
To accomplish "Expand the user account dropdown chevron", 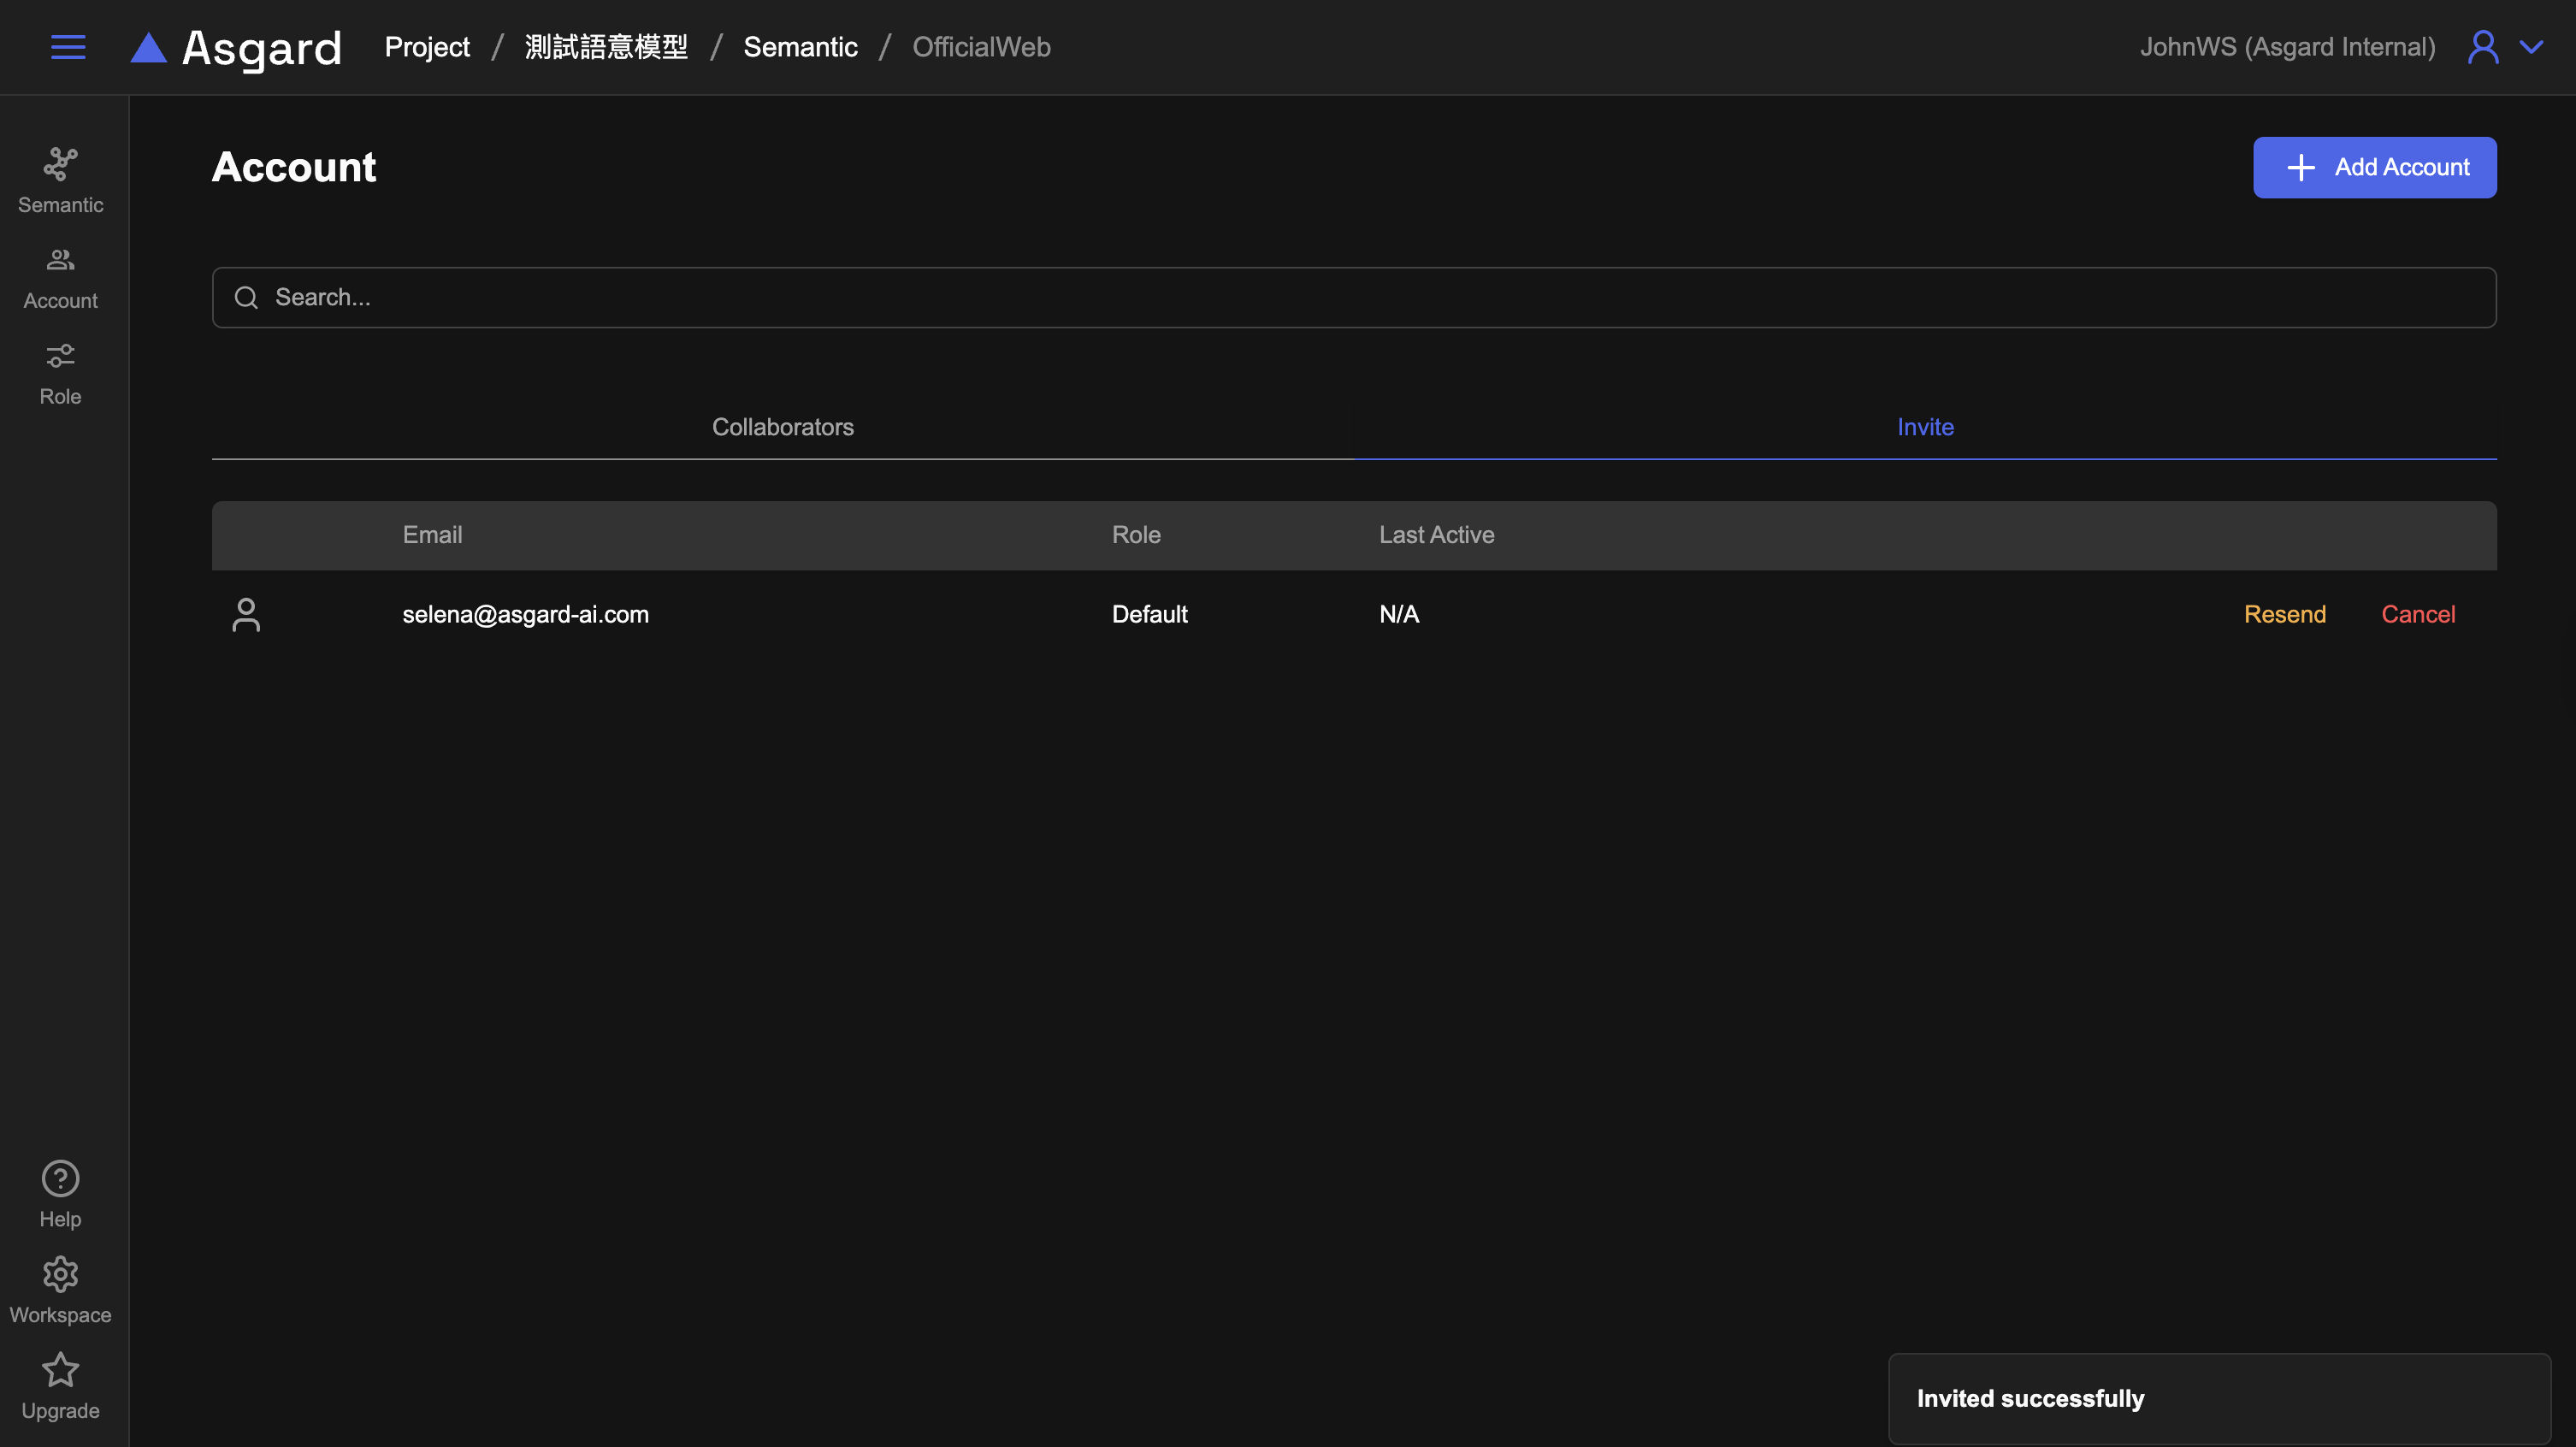I will tap(2531, 47).
